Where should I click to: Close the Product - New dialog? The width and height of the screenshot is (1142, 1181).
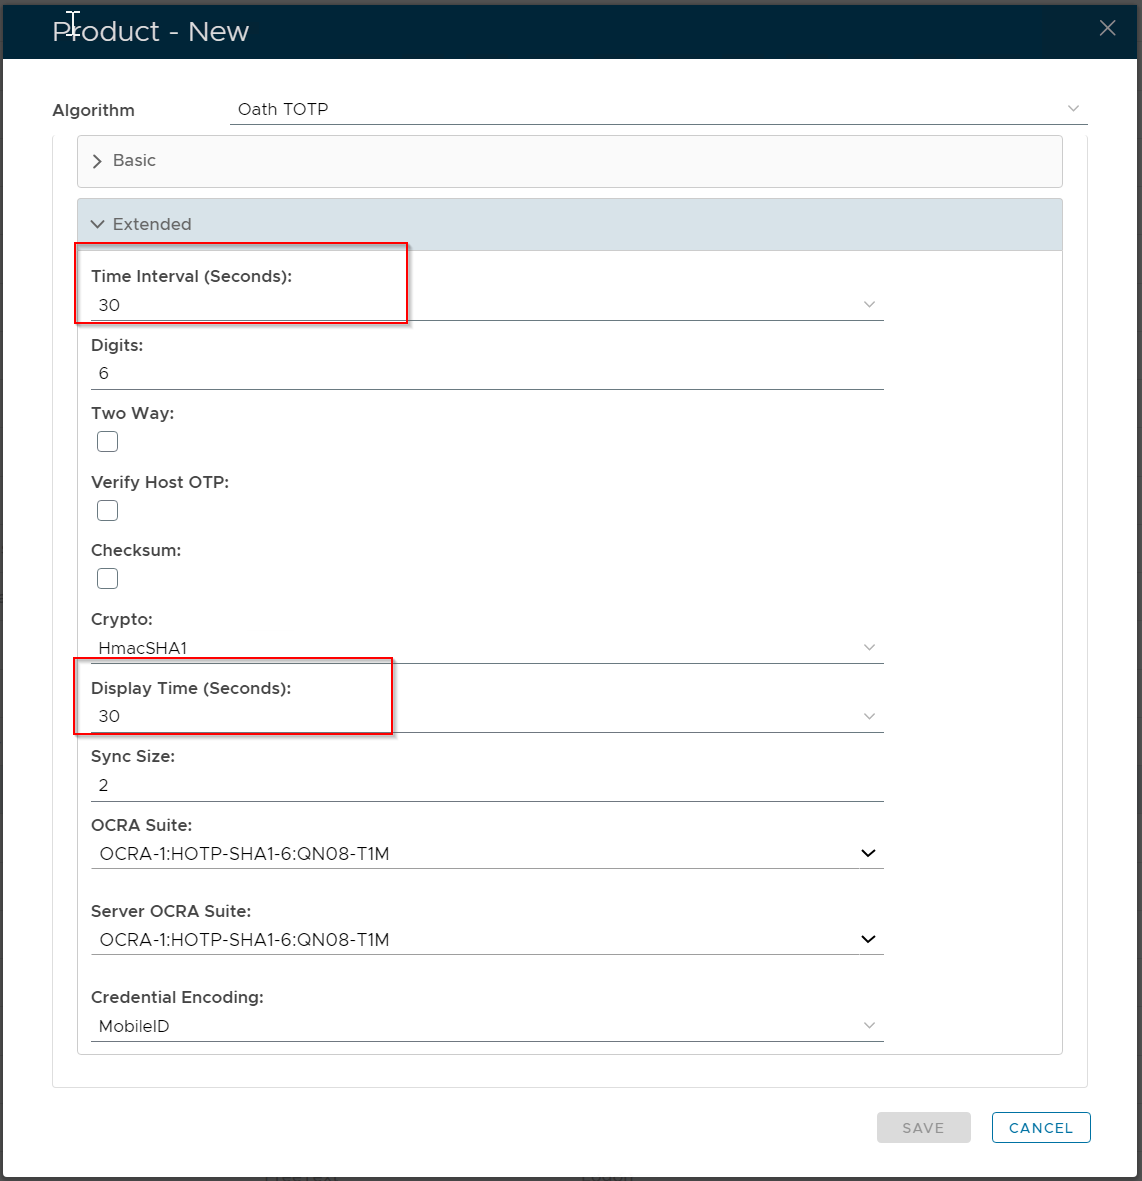click(1107, 28)
